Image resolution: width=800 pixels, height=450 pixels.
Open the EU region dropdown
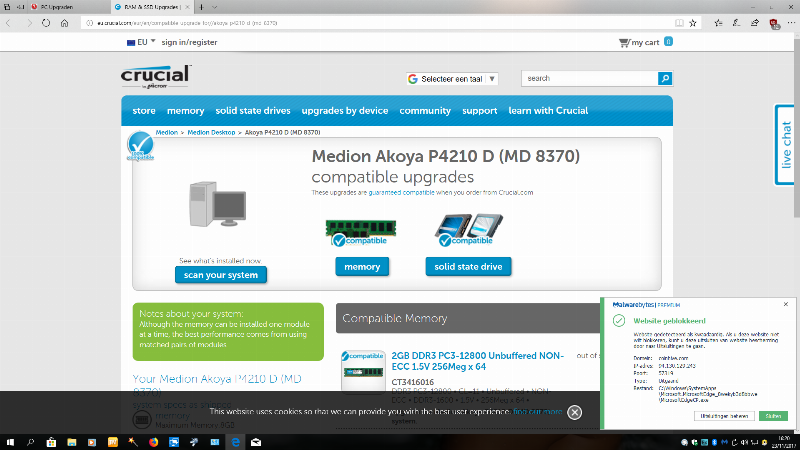coord(141,42)
